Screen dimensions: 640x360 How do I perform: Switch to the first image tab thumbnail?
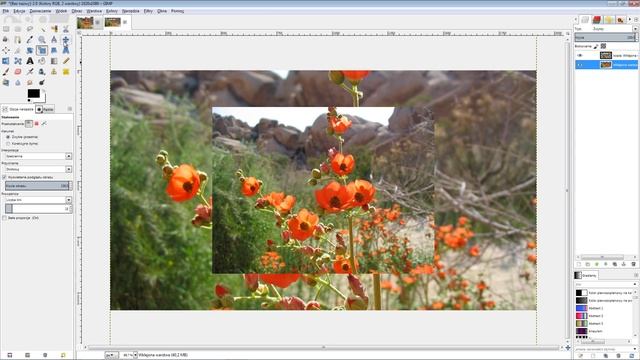85,22
